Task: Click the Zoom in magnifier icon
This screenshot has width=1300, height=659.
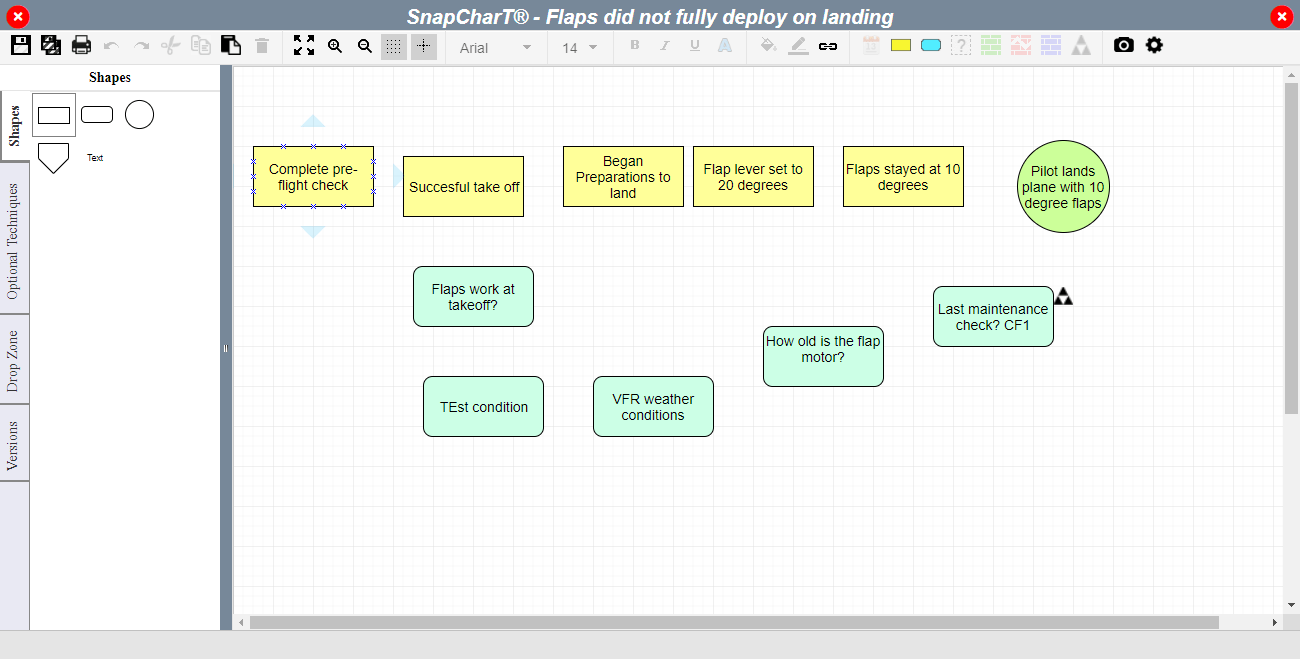Action: (x=335, y=46)
